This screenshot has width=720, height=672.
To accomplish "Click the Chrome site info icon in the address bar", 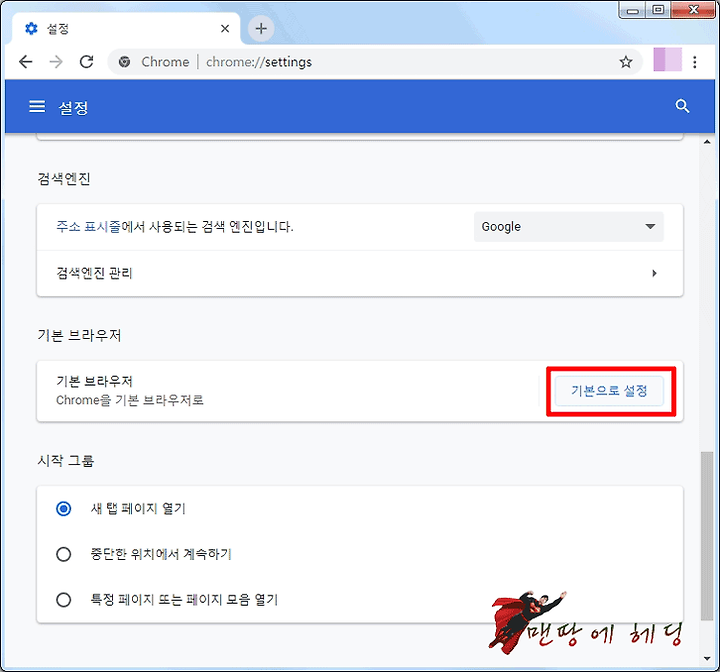I will pyautogui.click(x=124, y=62).
